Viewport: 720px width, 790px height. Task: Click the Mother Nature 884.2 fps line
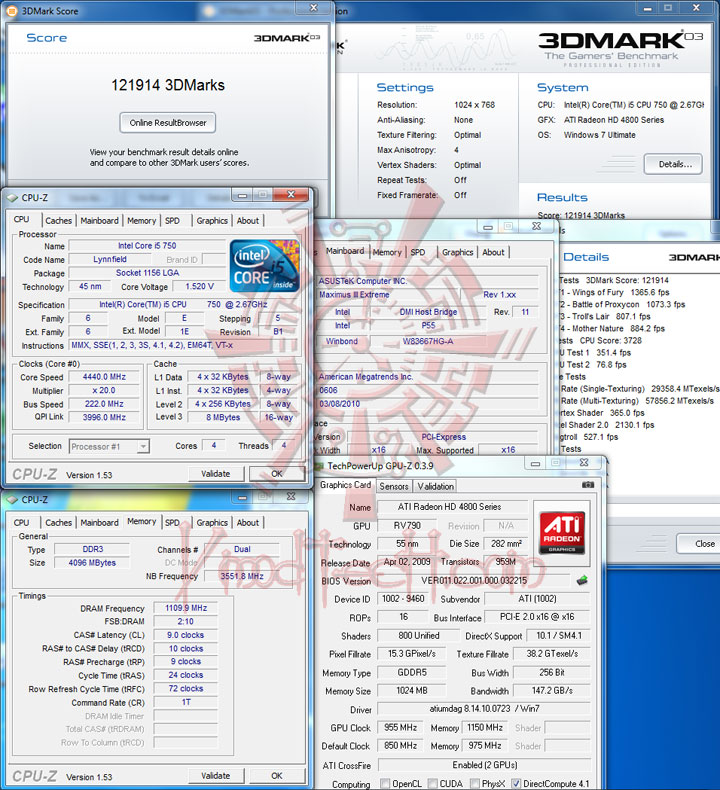(613, 328)
